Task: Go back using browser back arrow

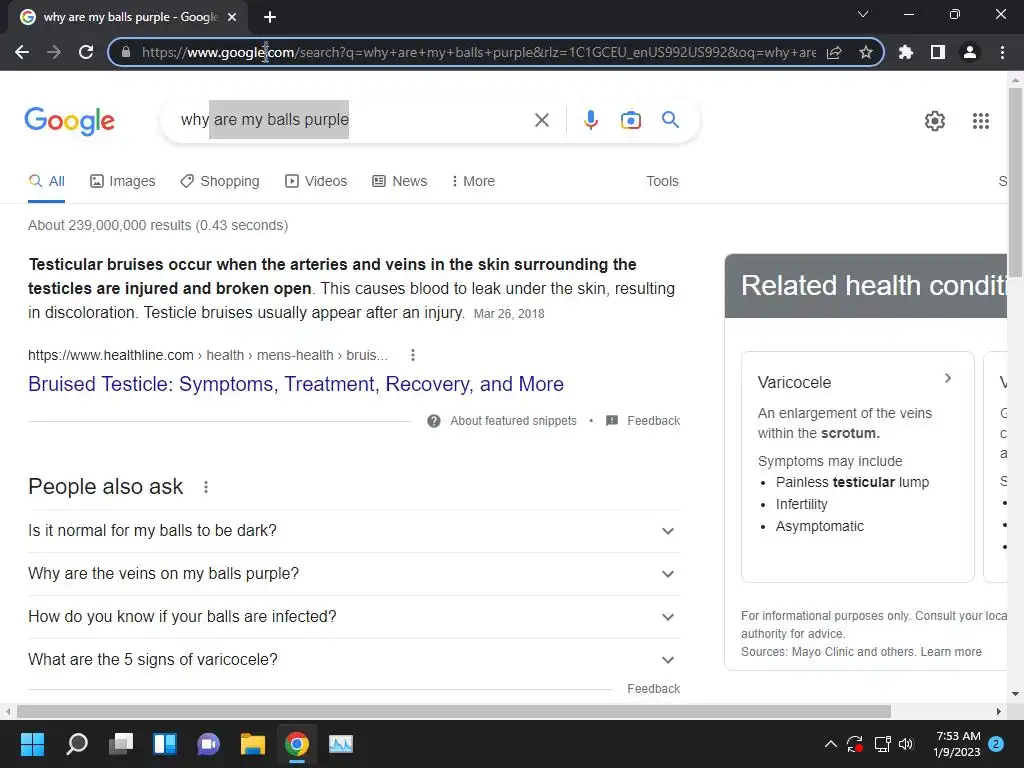Action: point(22,52)
